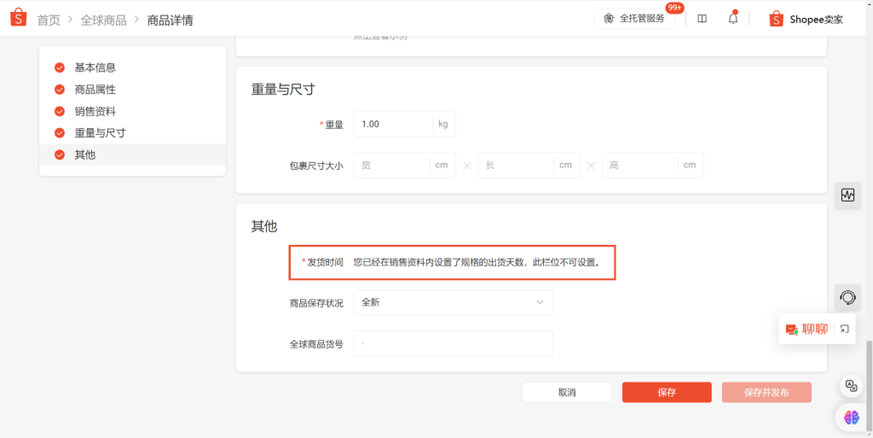Open 全托管服务 button
Image resolution: width=873 pixels, height=438 pixels.
click(x=634, y=18)
